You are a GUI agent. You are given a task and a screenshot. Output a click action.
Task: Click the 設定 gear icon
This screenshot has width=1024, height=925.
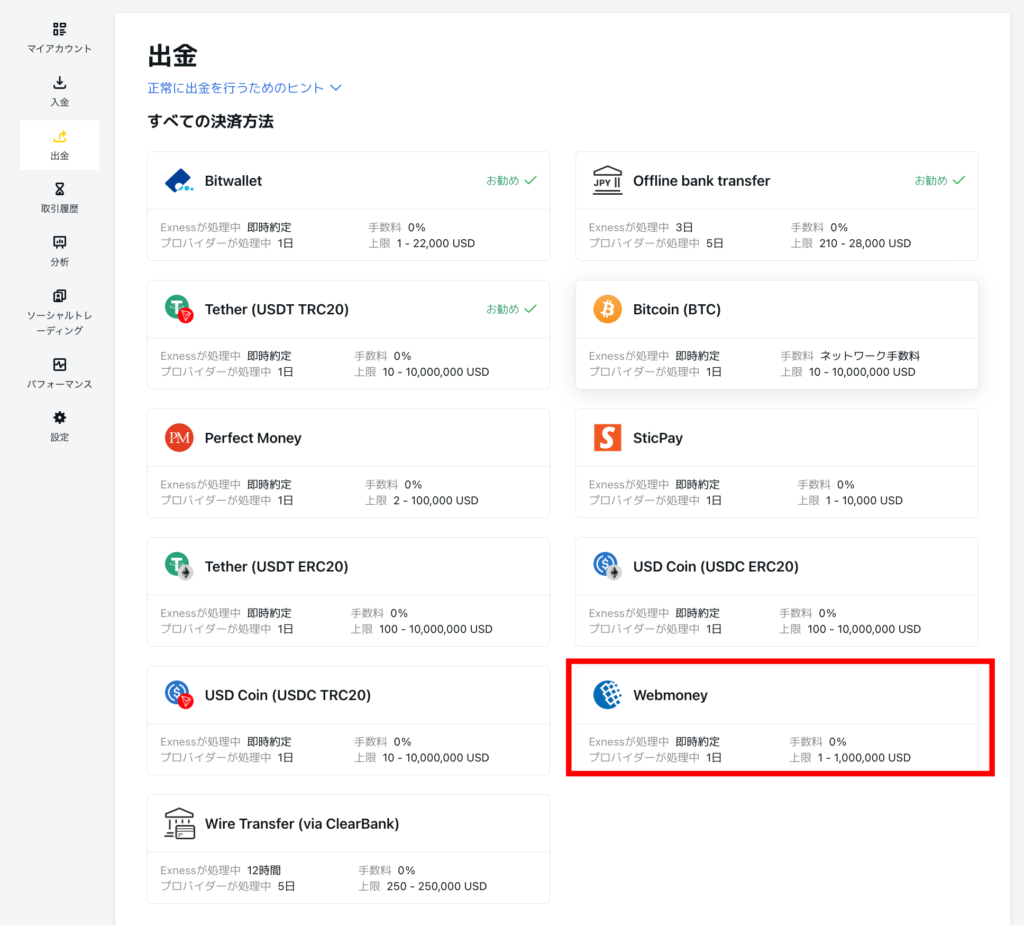[59, 417]
